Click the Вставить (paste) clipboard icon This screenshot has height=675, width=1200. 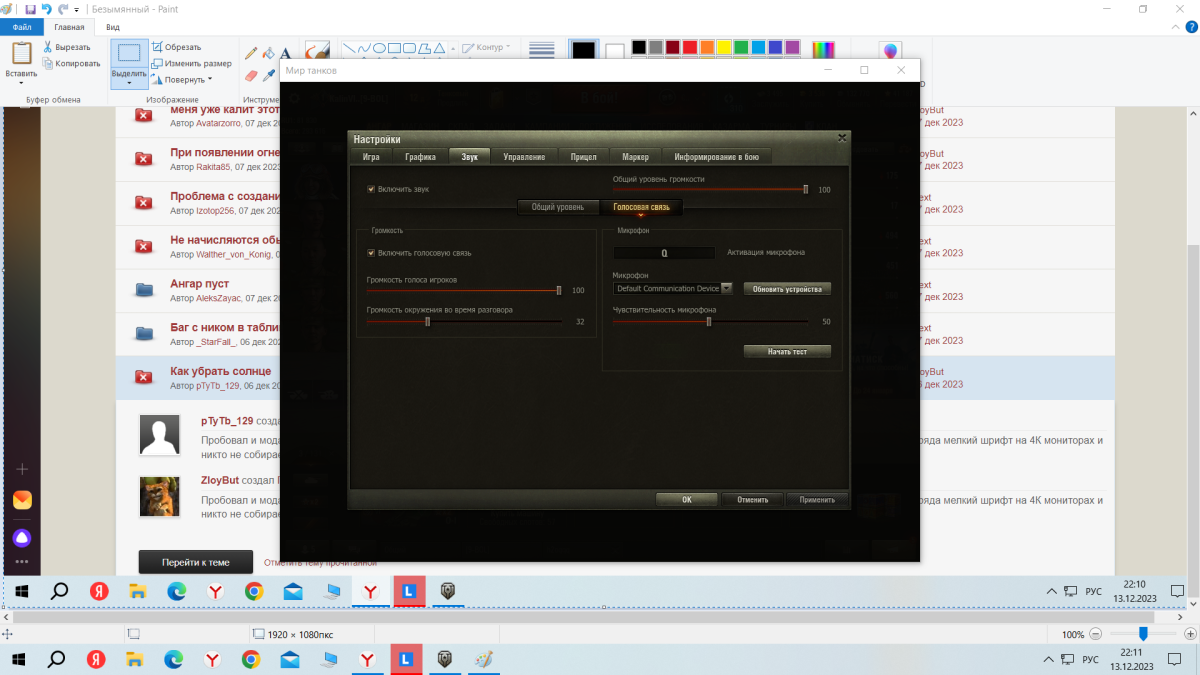pyautogui.click(x=21, y=52)
